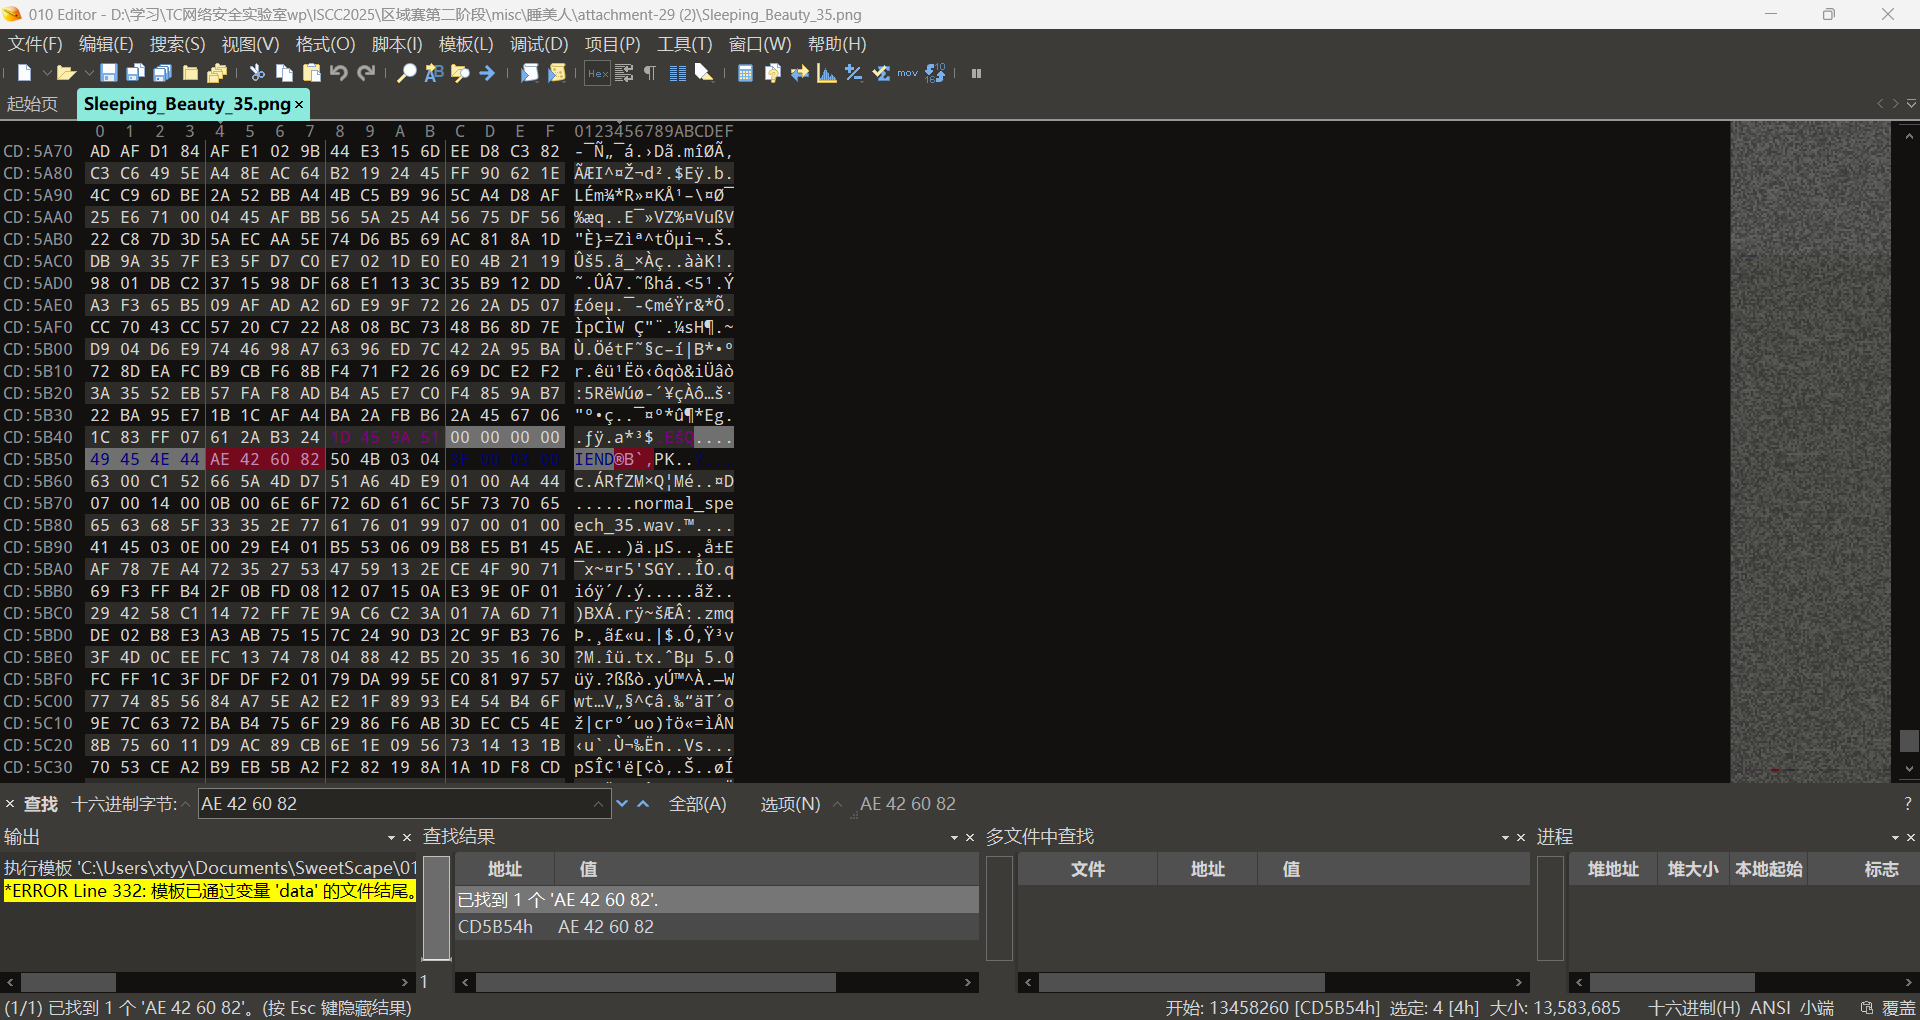Viewport: 1920px width, 1020px height.
Task: Click 十六进制(H) in status bar
Action: coord(1694,1008)
